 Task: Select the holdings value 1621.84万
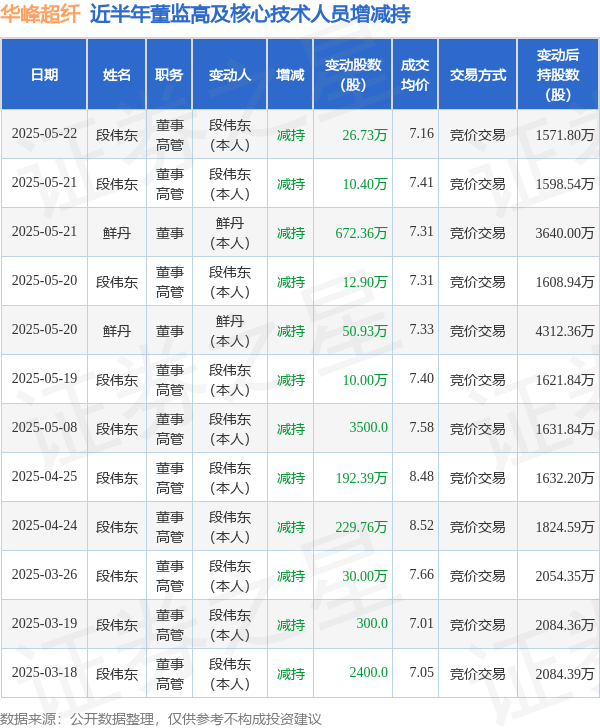[x=565, y=380]
